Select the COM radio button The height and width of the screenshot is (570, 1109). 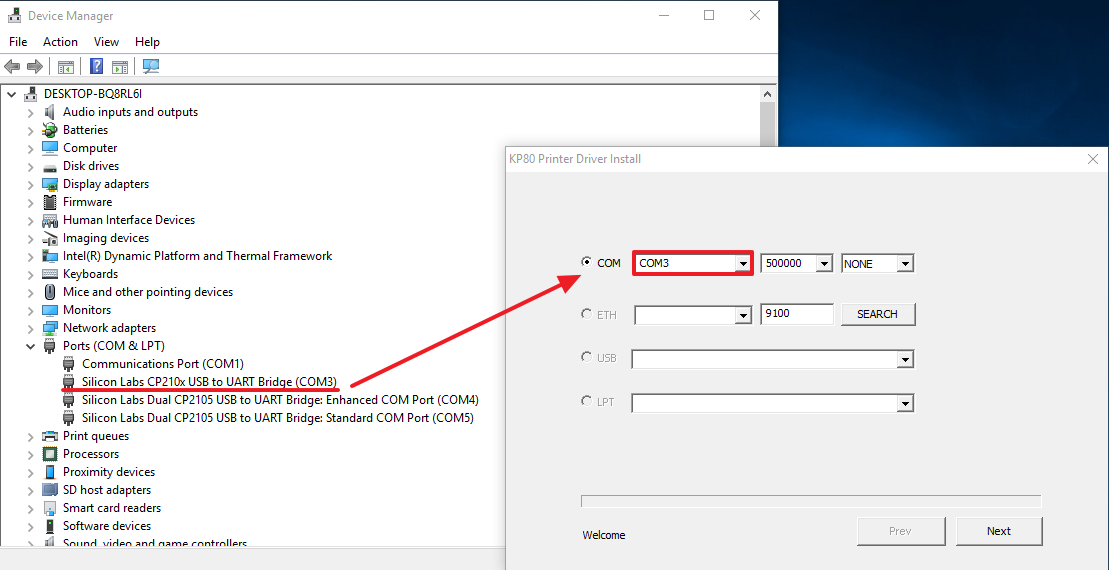pyautogui.click(x=586, y=262)
